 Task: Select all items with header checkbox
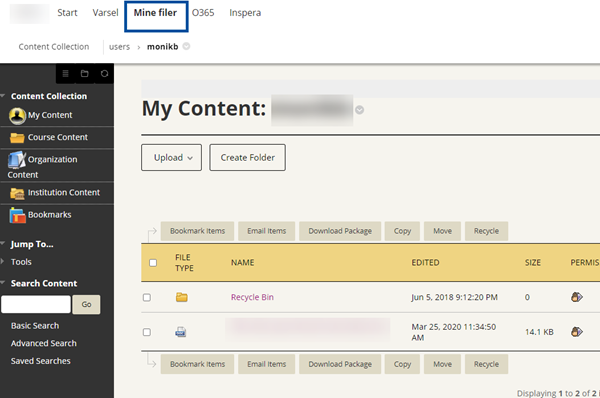(x=153, y=263)
